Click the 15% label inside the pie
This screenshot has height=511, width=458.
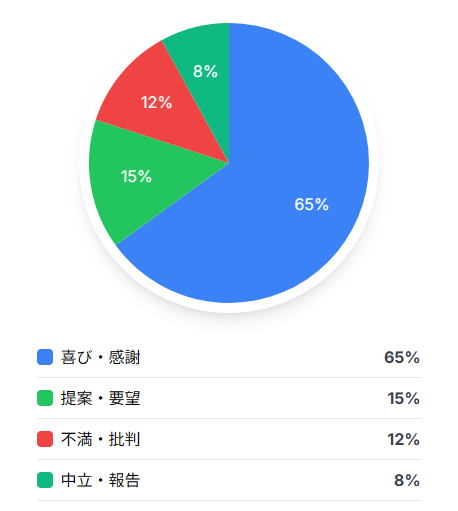pyautogui.click(x=136, y=176)
